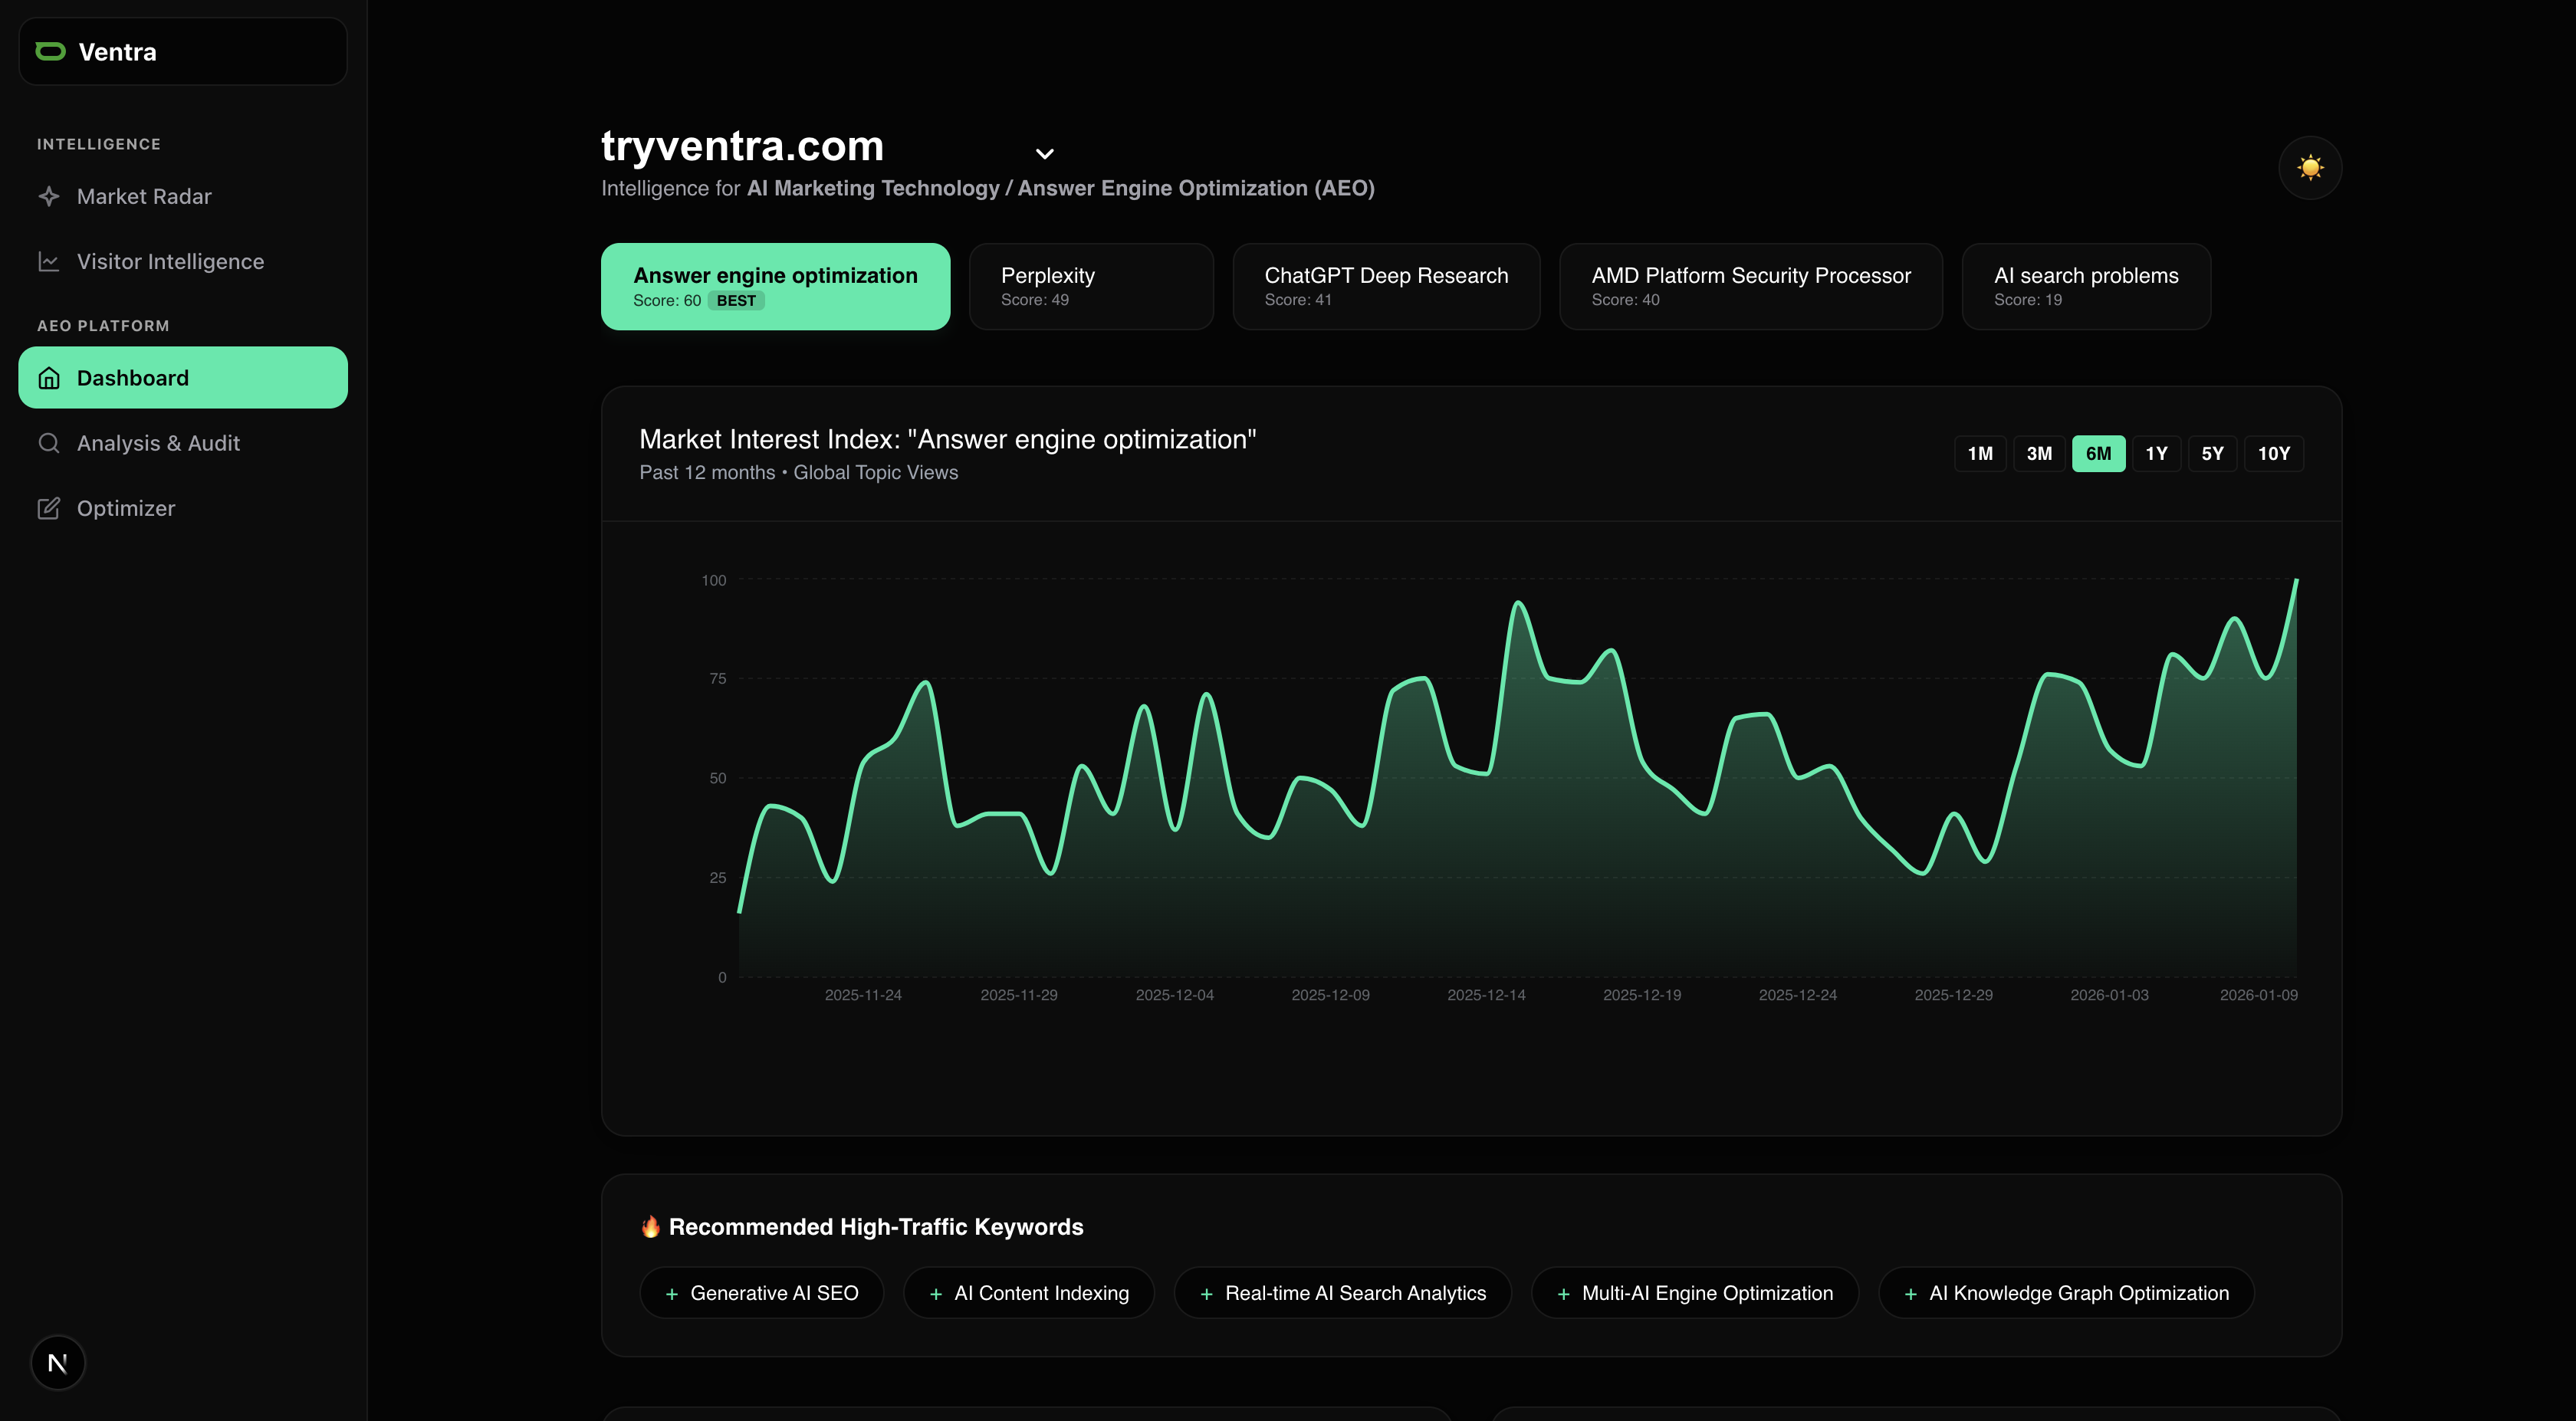Click the Ventra logo icon
Image resolution: width=2576 pixels, height=1421 pixels.
click(x=50, y=51)
